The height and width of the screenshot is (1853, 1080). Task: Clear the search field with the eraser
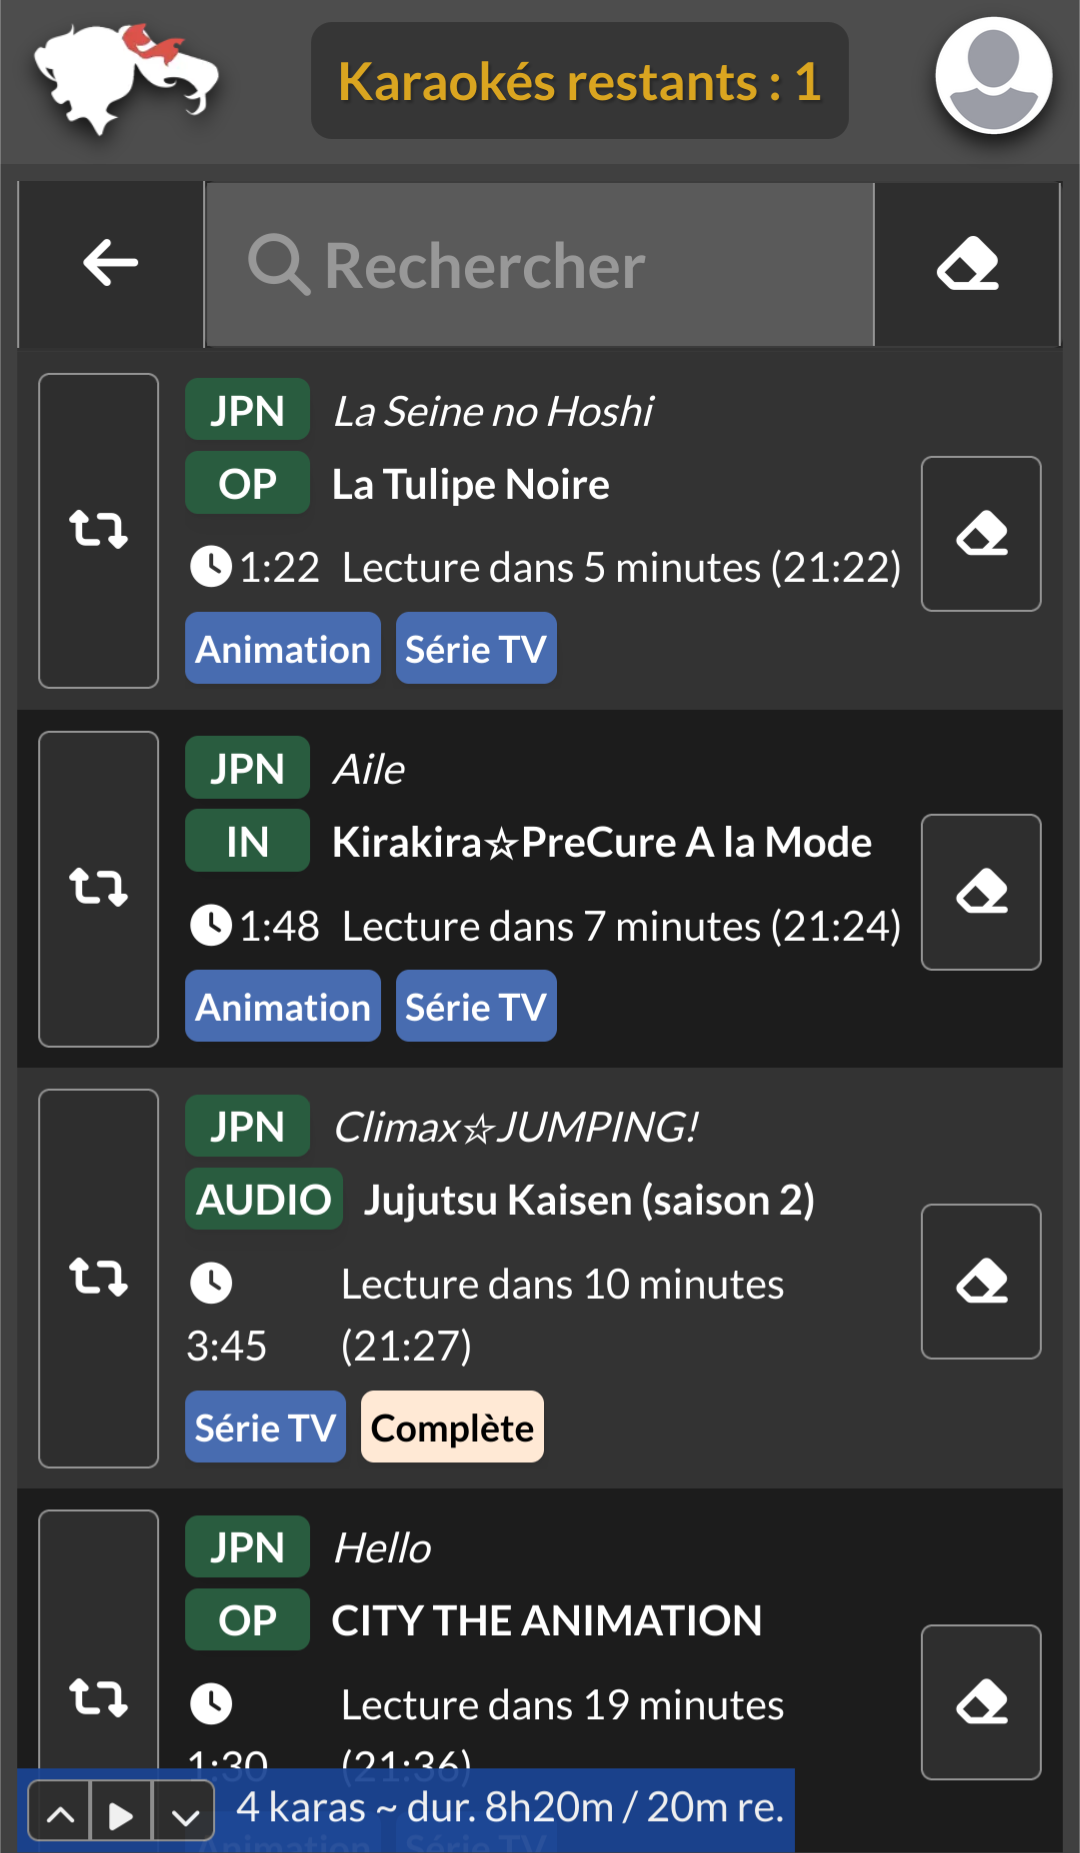pos(967,264)
